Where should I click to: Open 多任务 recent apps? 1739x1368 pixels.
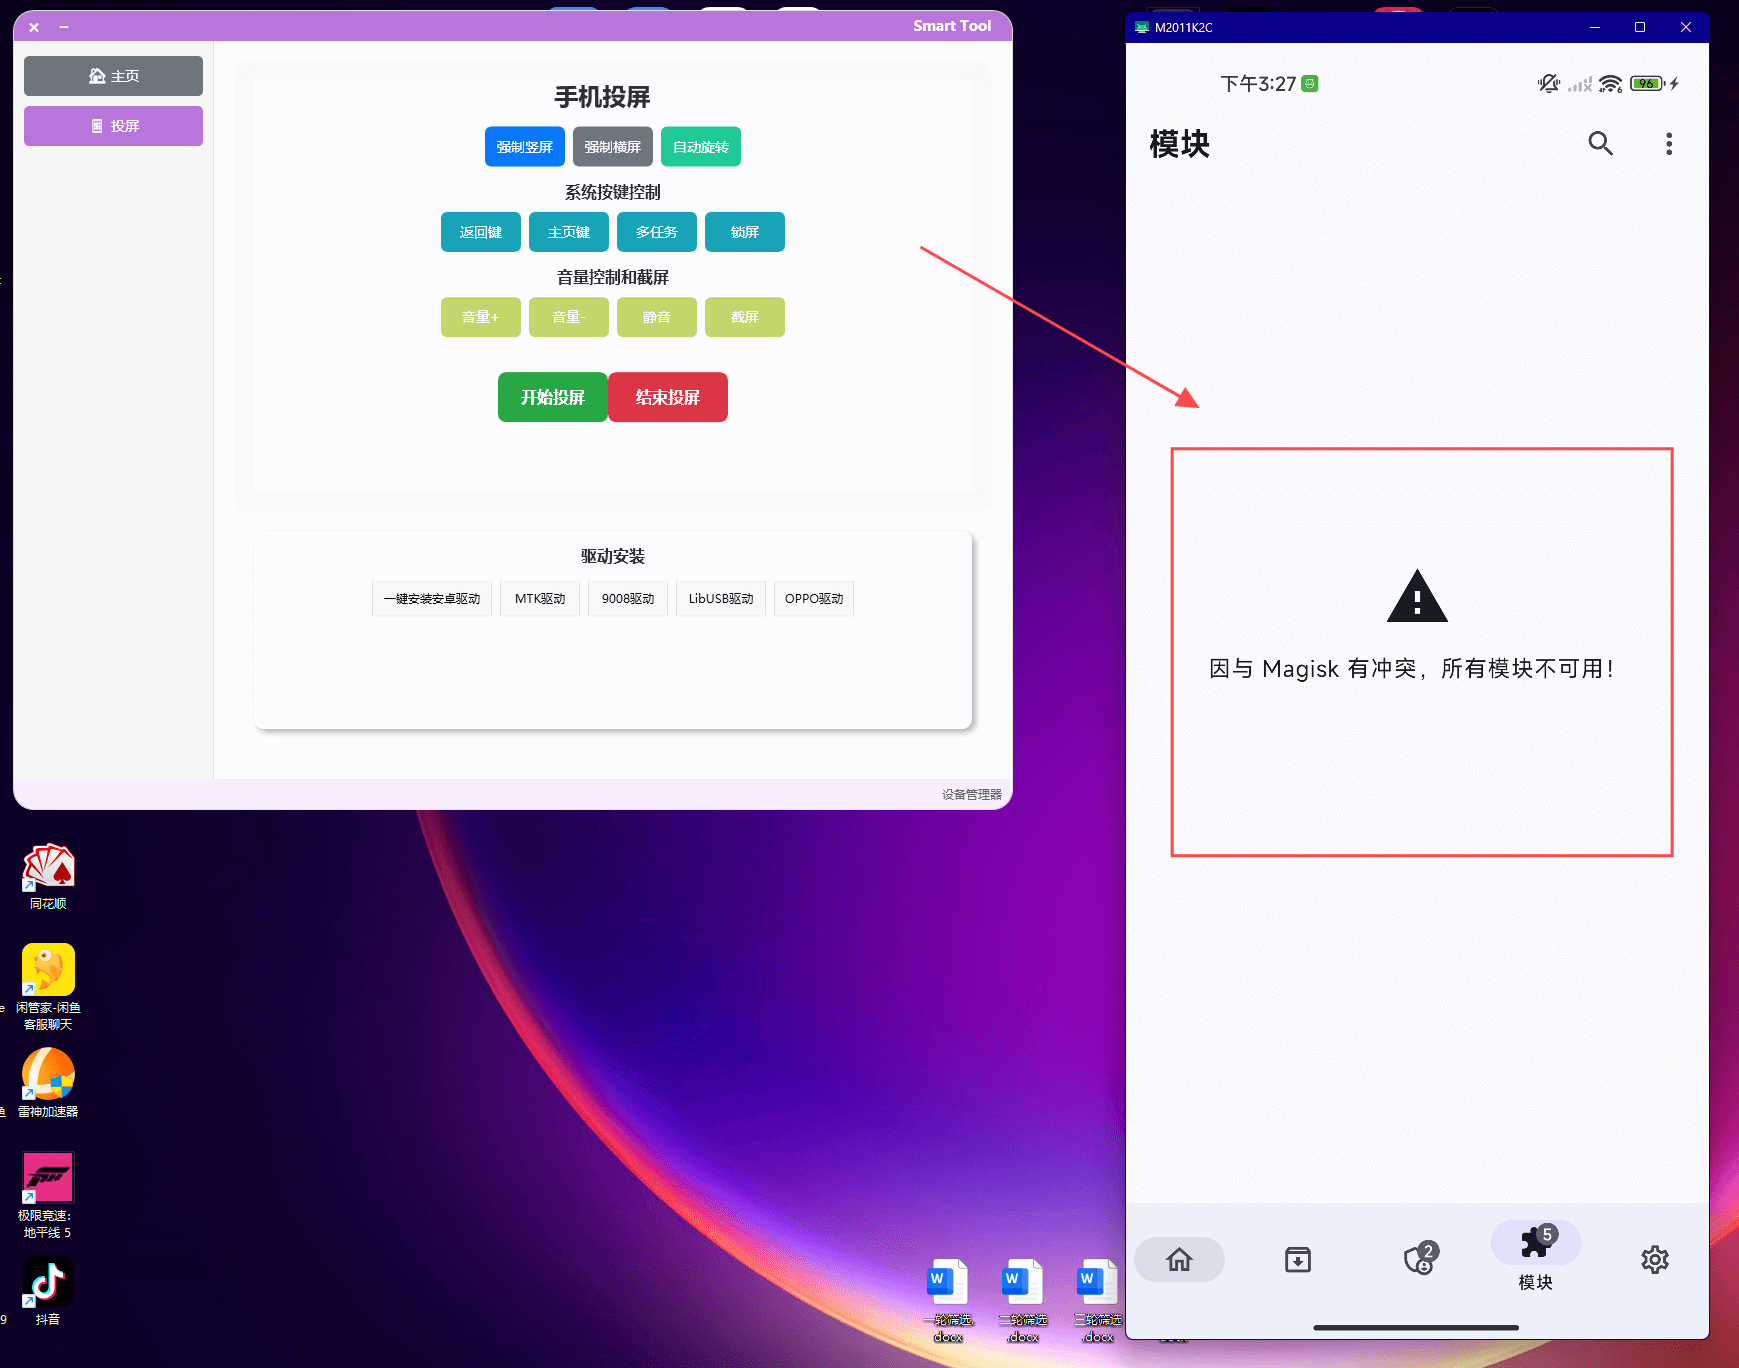coord(657,232)
